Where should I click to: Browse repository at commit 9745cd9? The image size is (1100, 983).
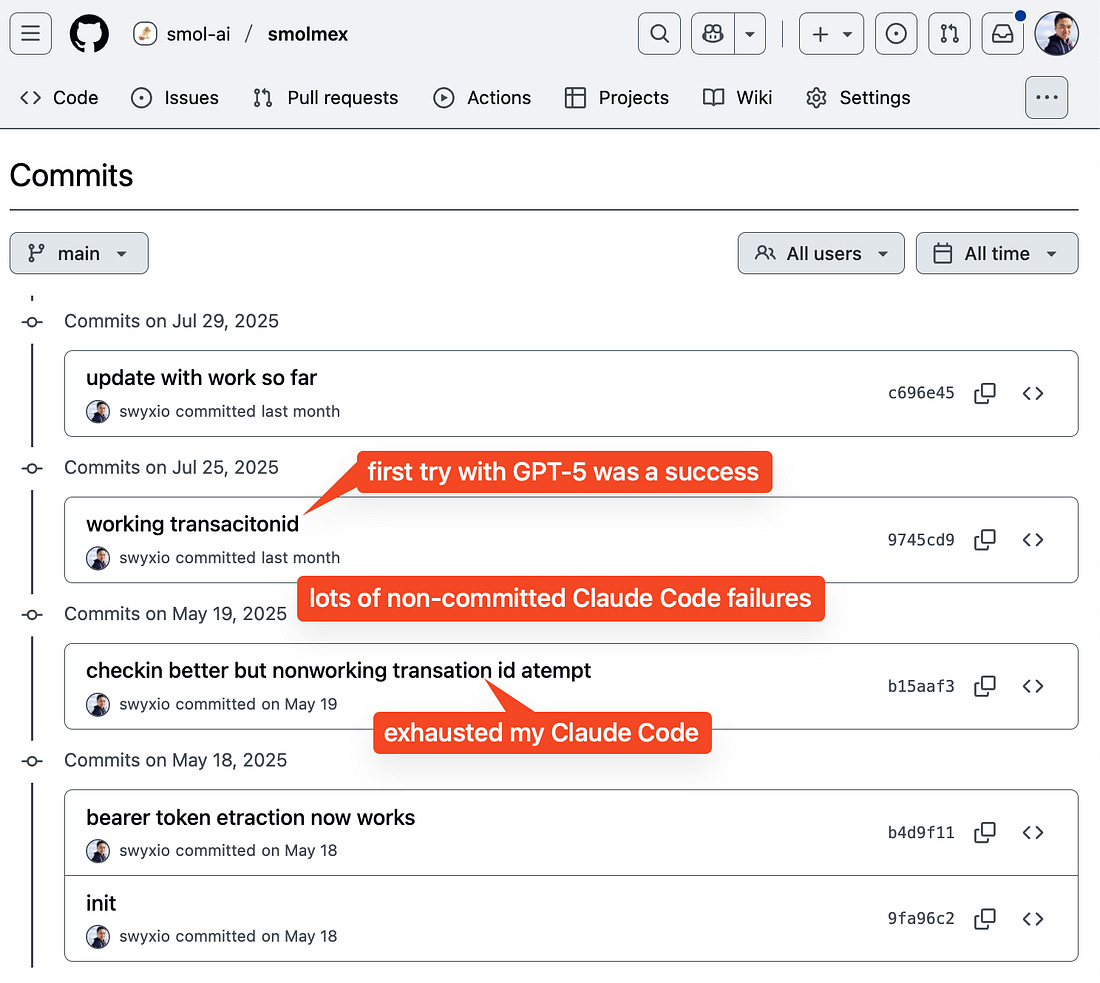click(1033, 540)
